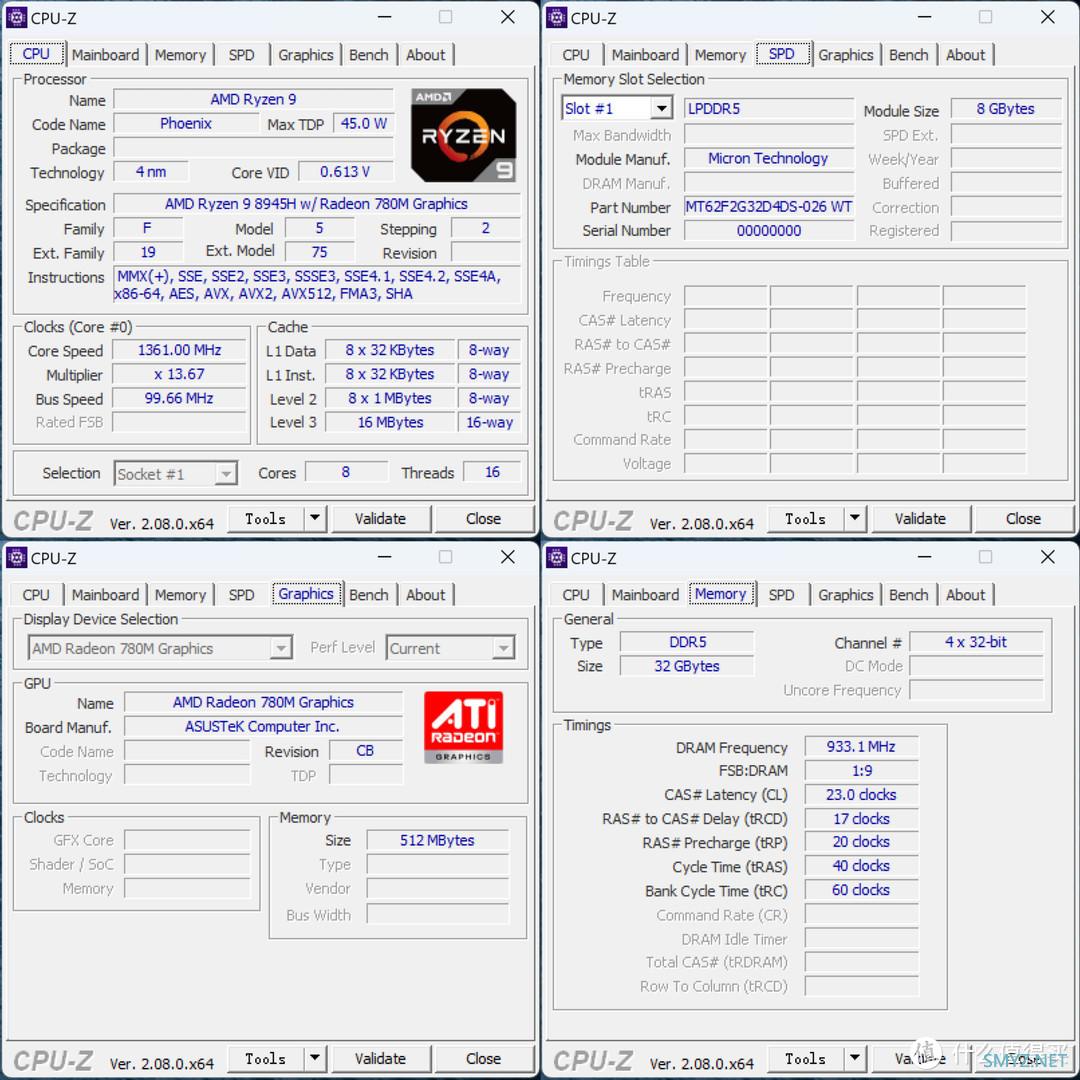Select the CPU tab in the Graphics window
This screenshot has width=1080, height=1080.
click(36, 595)
